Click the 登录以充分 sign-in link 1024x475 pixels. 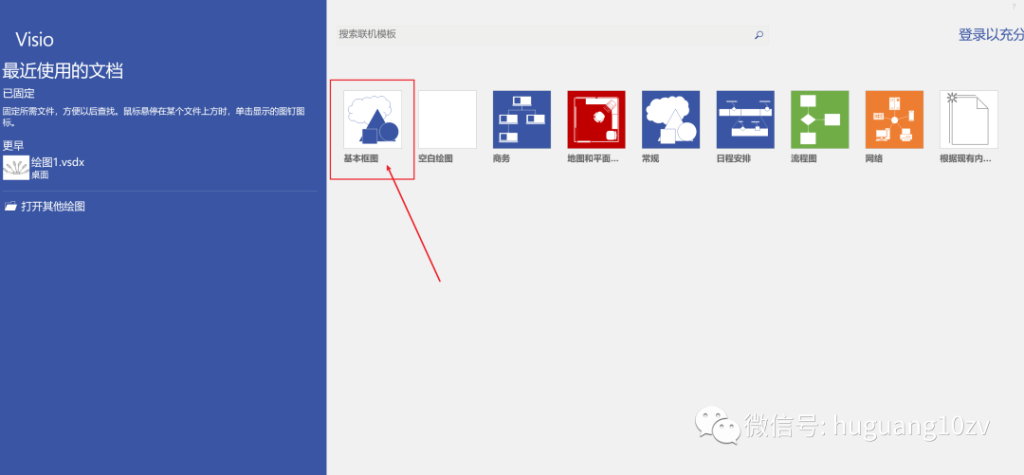(991, 35)
